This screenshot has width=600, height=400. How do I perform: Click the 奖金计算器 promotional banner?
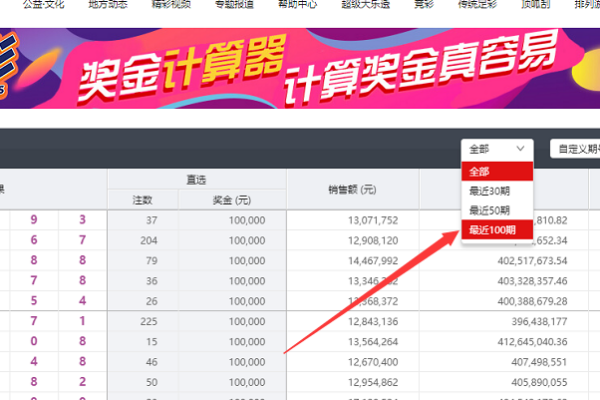pos(300,70)
